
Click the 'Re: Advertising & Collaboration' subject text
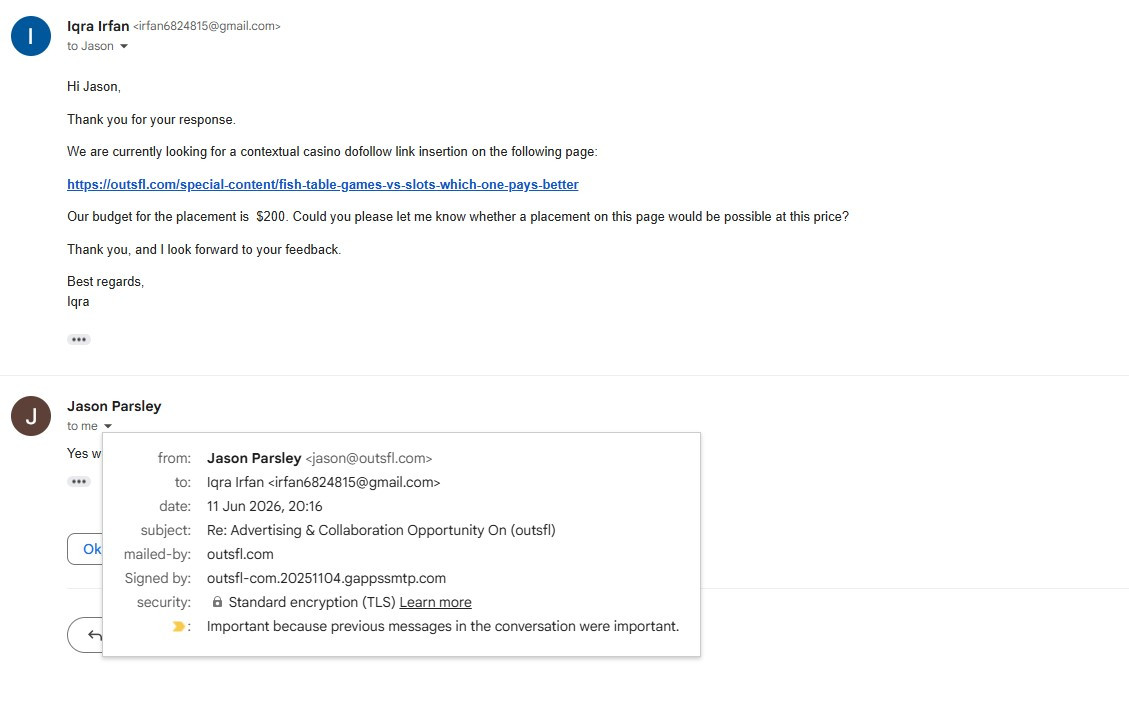coord(381,530)
